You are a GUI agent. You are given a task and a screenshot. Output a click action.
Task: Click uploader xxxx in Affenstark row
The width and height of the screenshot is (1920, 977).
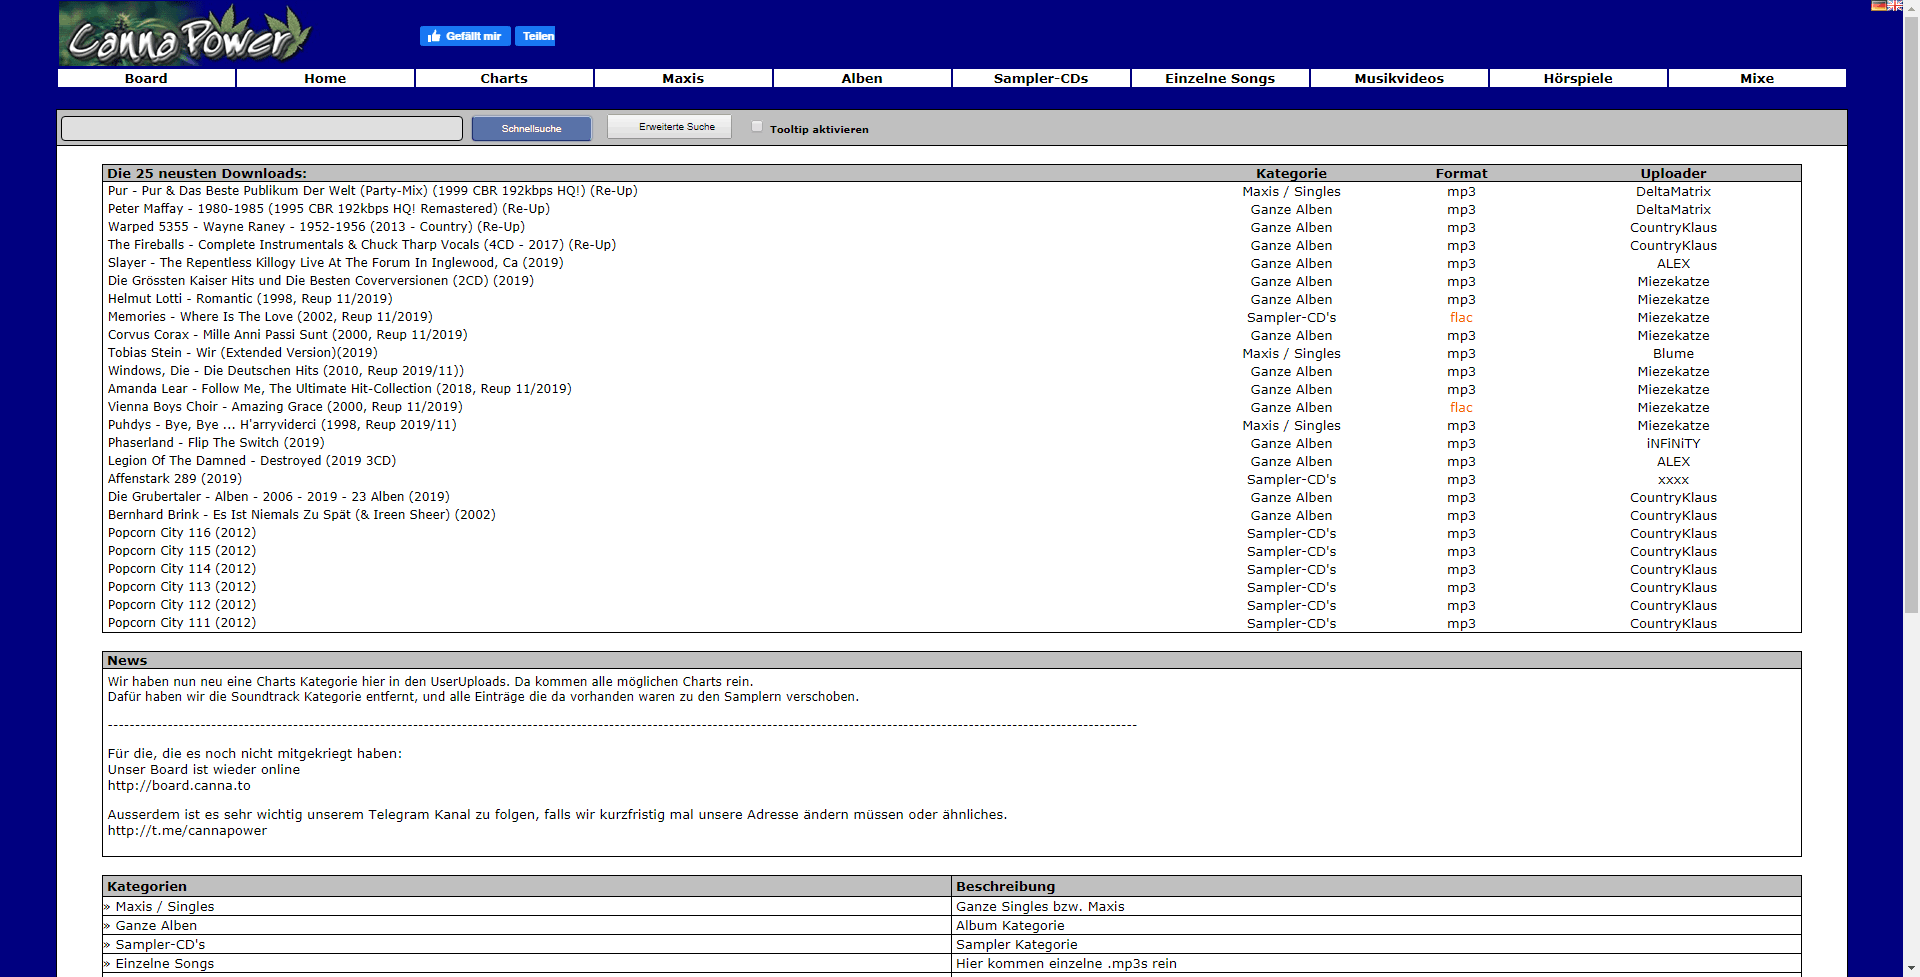1673,480
